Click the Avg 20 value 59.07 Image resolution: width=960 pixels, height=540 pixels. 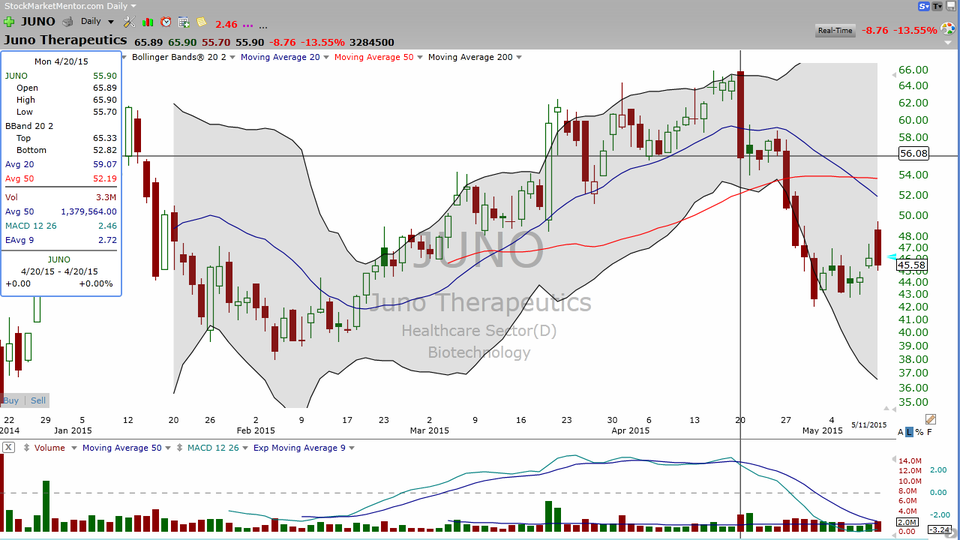click(105, 164)
